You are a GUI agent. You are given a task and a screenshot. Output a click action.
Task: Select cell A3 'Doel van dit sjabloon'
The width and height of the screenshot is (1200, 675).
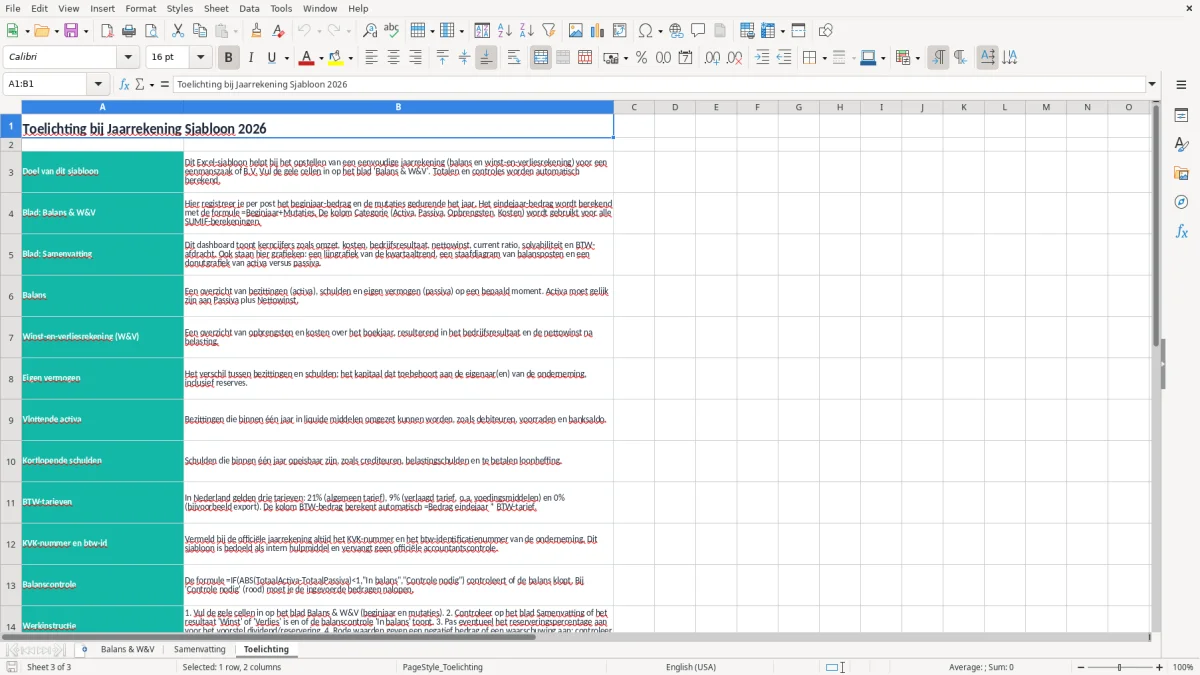[x=103, y=171]
